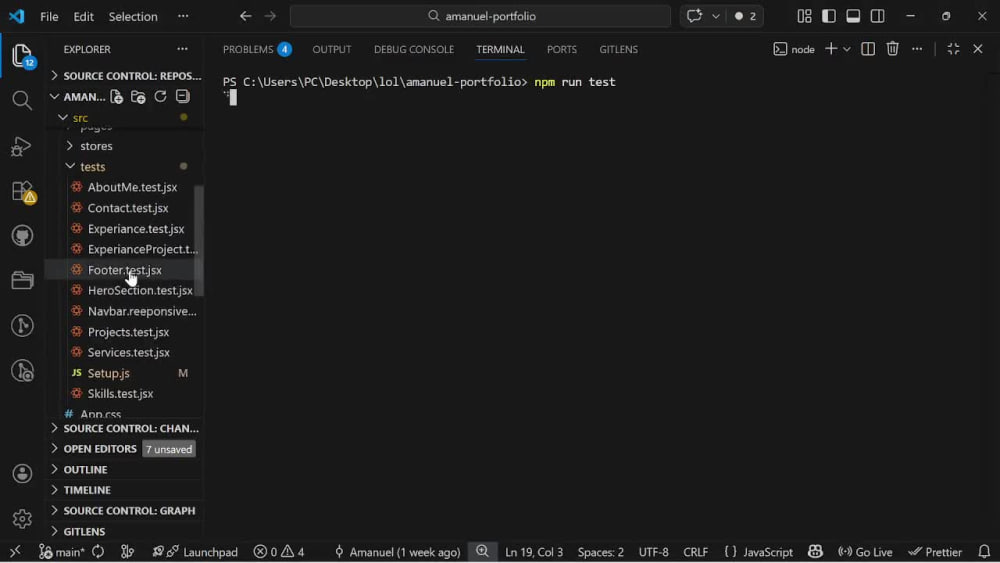Viewport: 1000px width, 563px height.
Task: Synchronize changes with the sync icon in the status bar
Action: (x=98, y=552)
